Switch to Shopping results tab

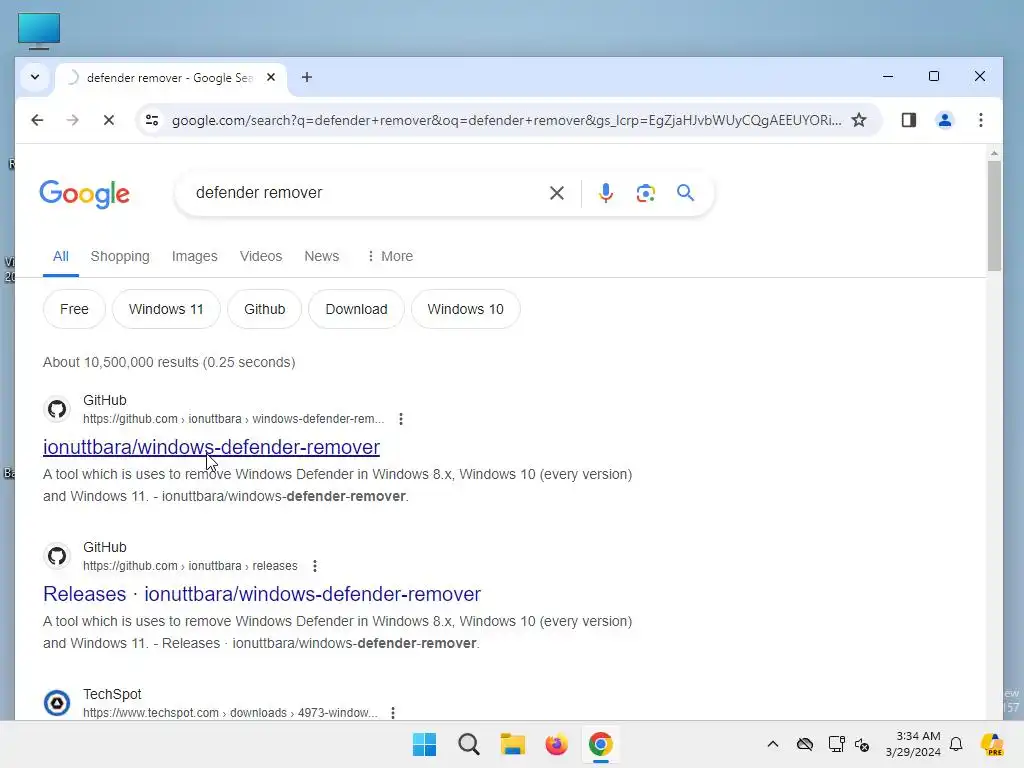[x=120, y=256]
